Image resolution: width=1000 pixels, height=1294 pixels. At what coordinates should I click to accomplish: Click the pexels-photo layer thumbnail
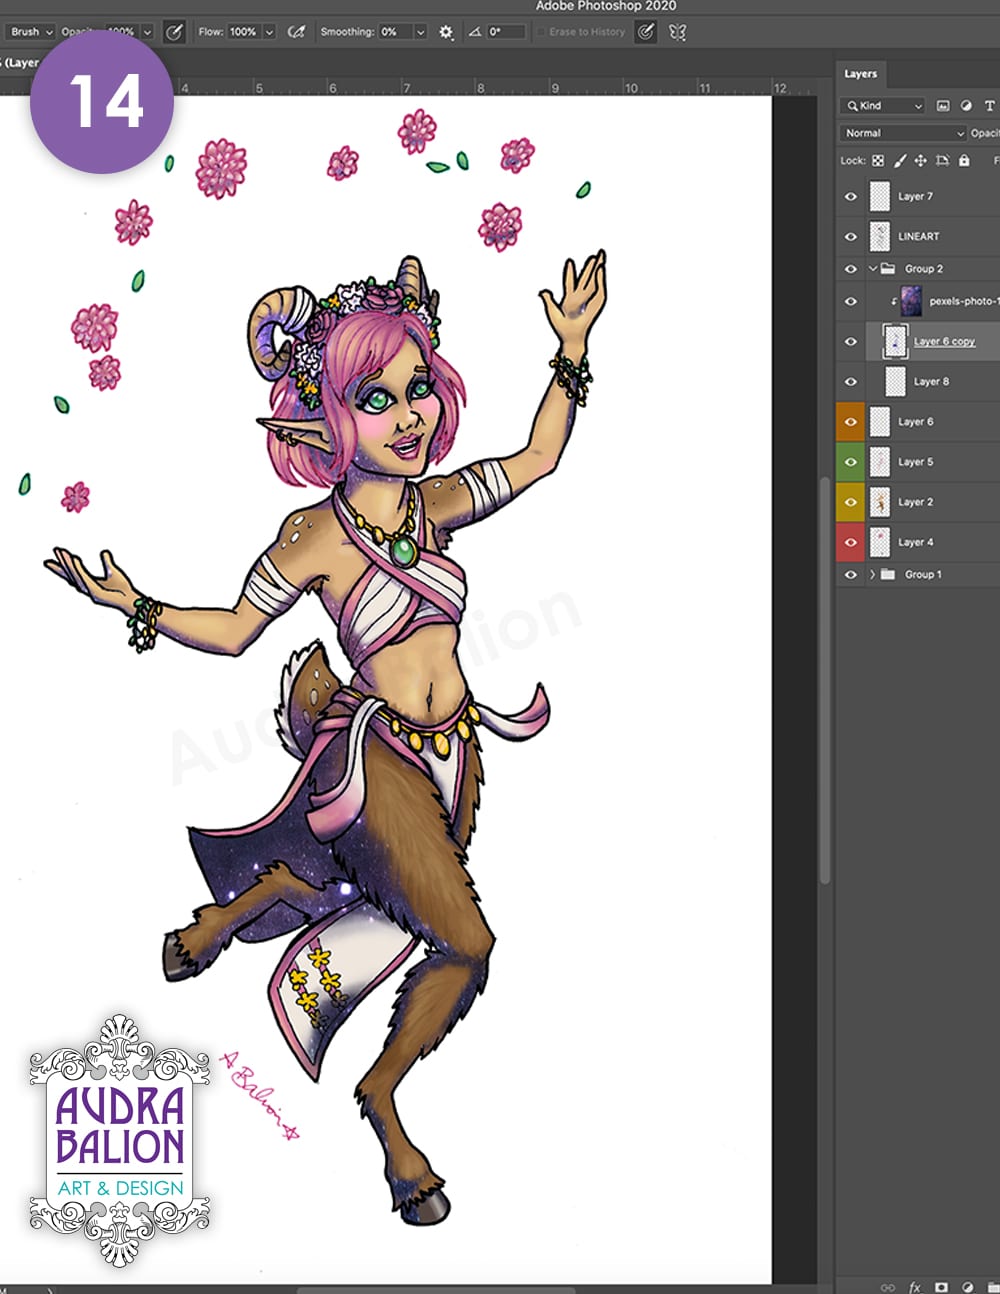[911, 301]
